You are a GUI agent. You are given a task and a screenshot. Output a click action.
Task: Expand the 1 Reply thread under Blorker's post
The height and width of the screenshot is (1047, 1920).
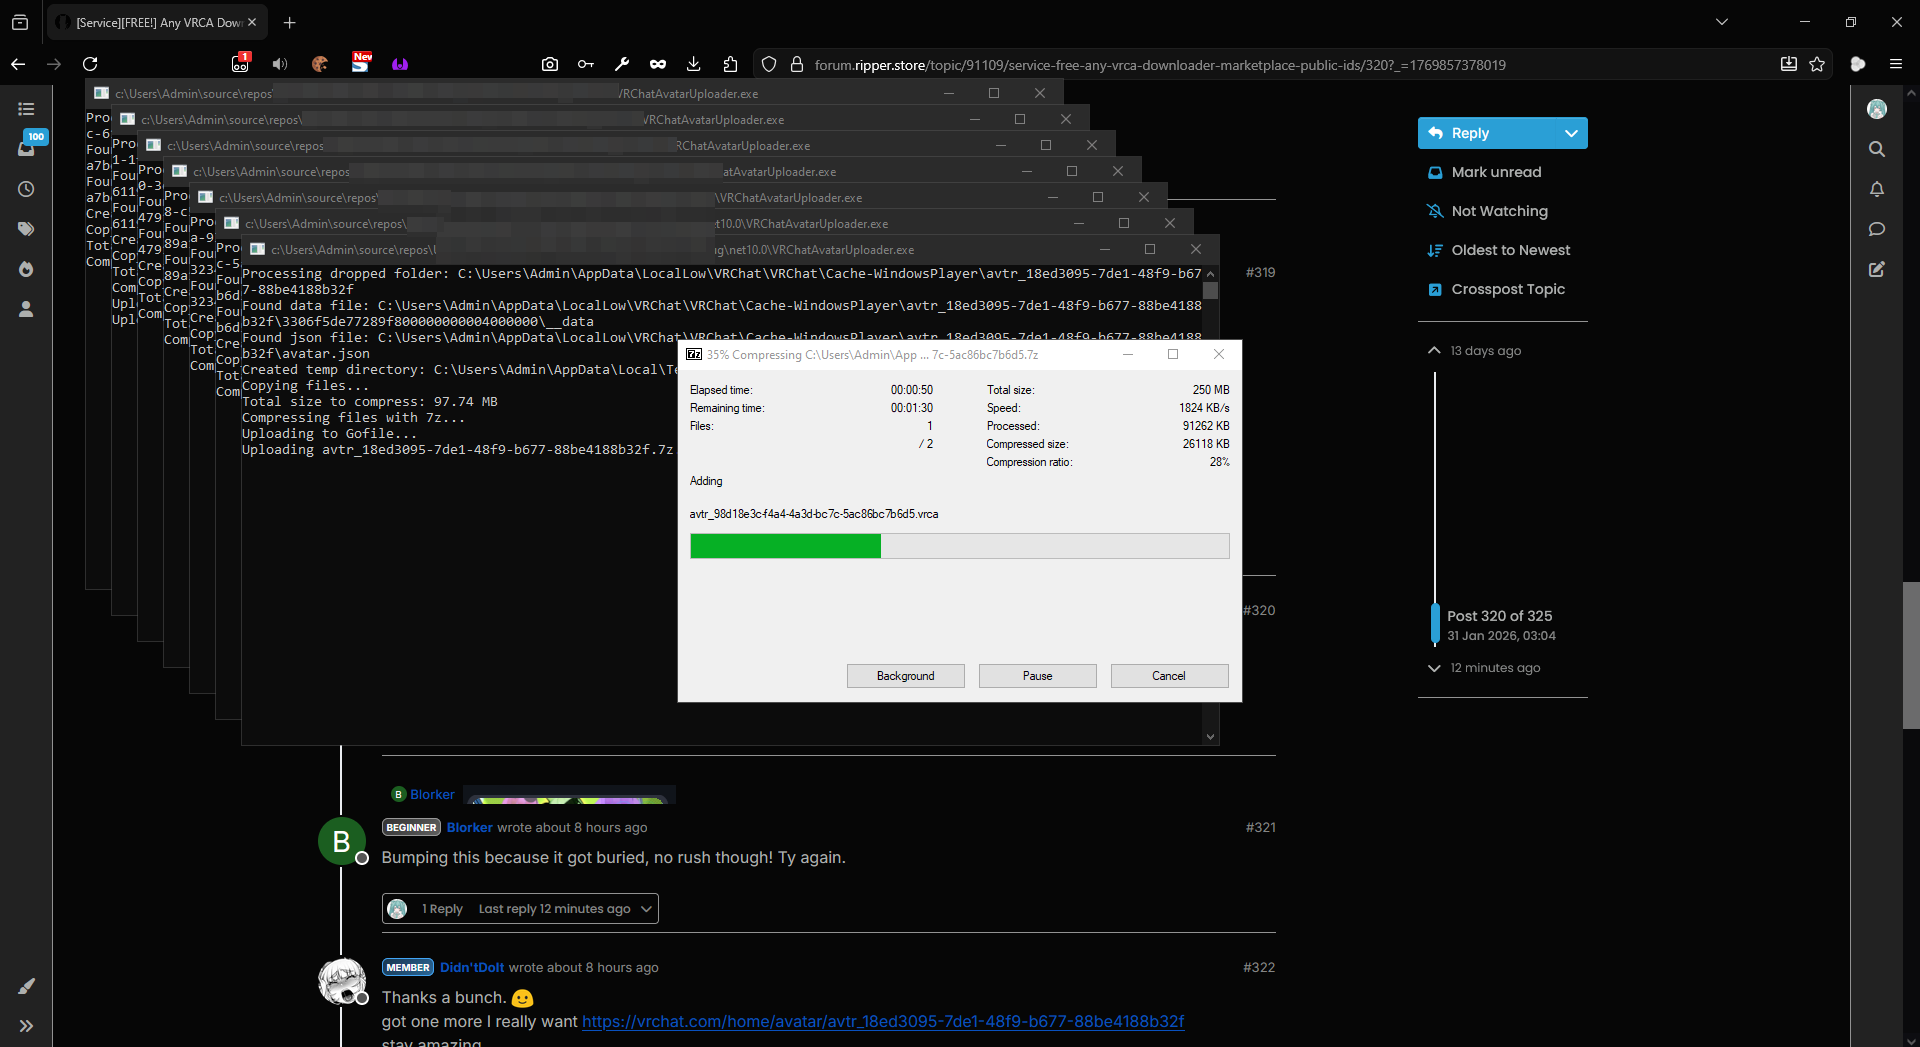(520, 909)
